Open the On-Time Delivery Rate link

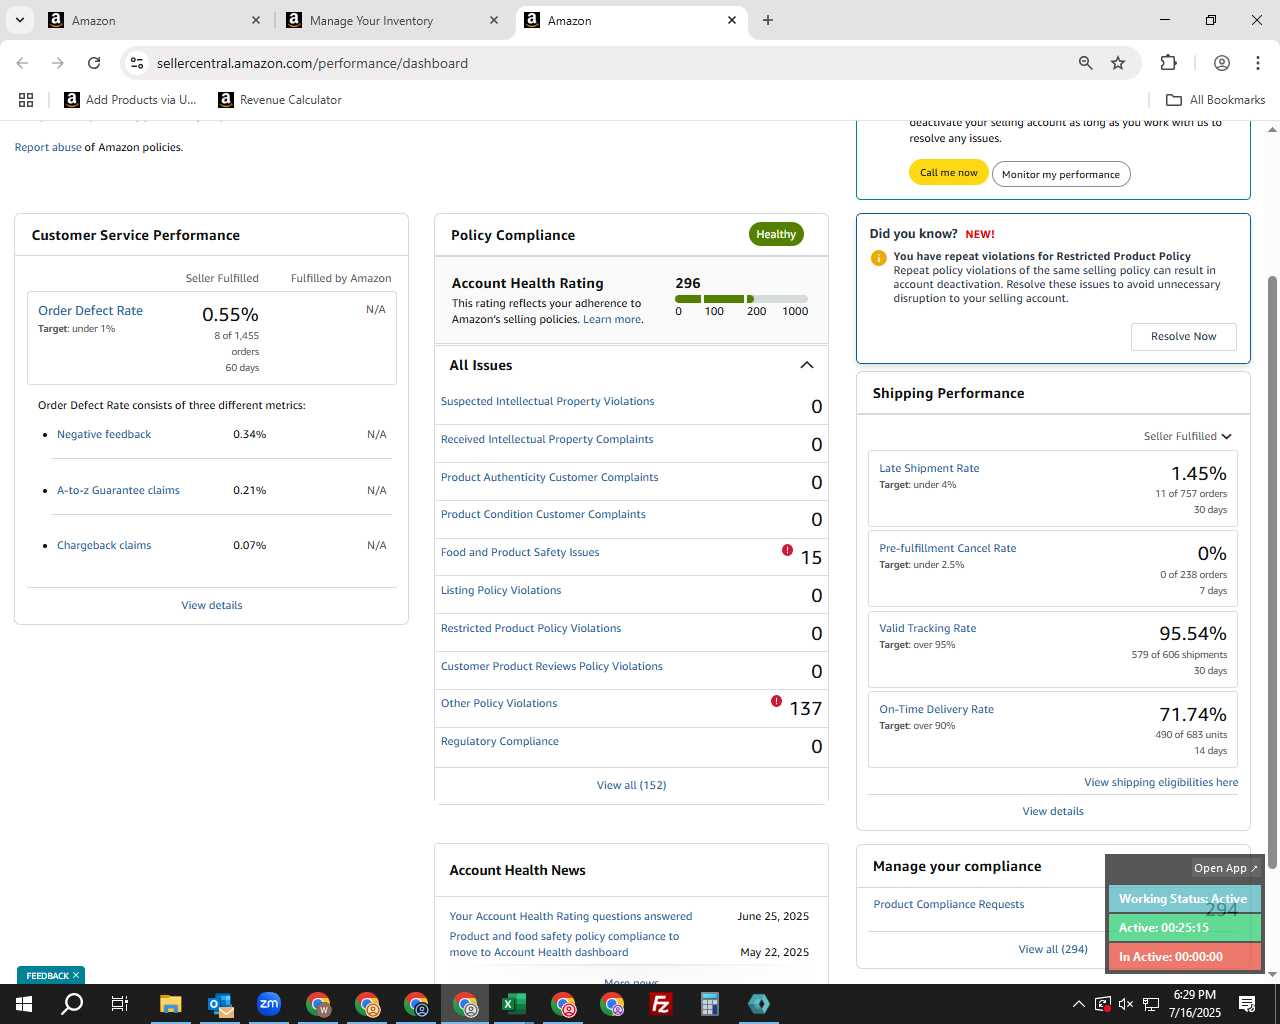(936, 709)
